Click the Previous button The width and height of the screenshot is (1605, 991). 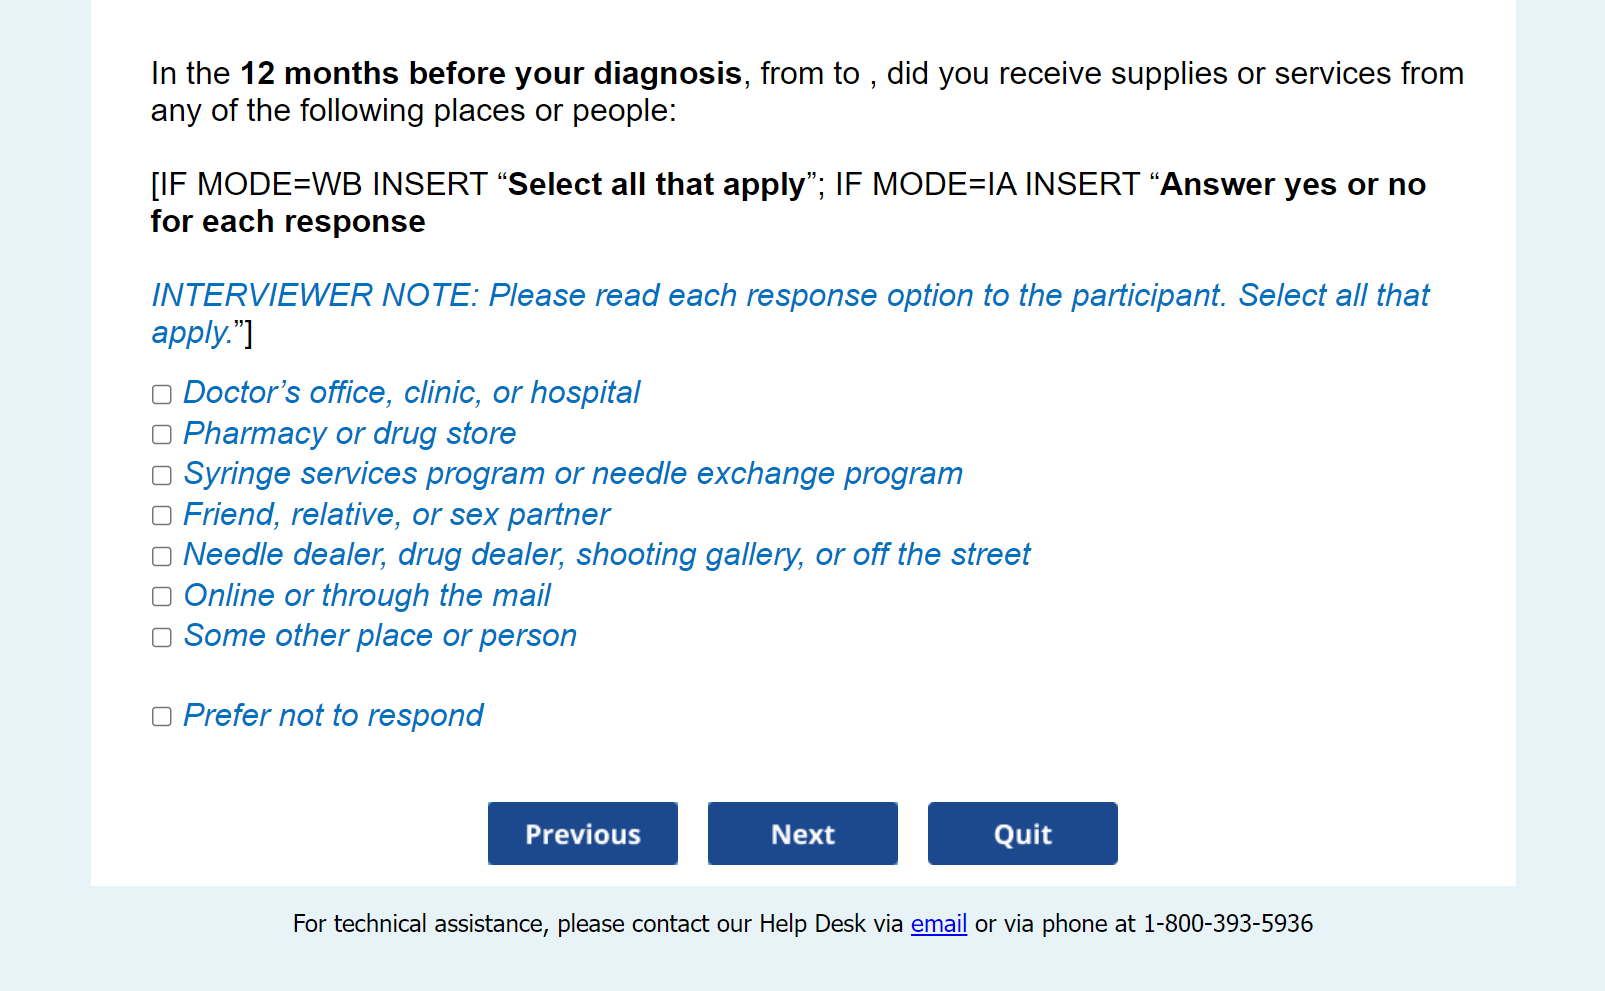click(x=583, y=833)
